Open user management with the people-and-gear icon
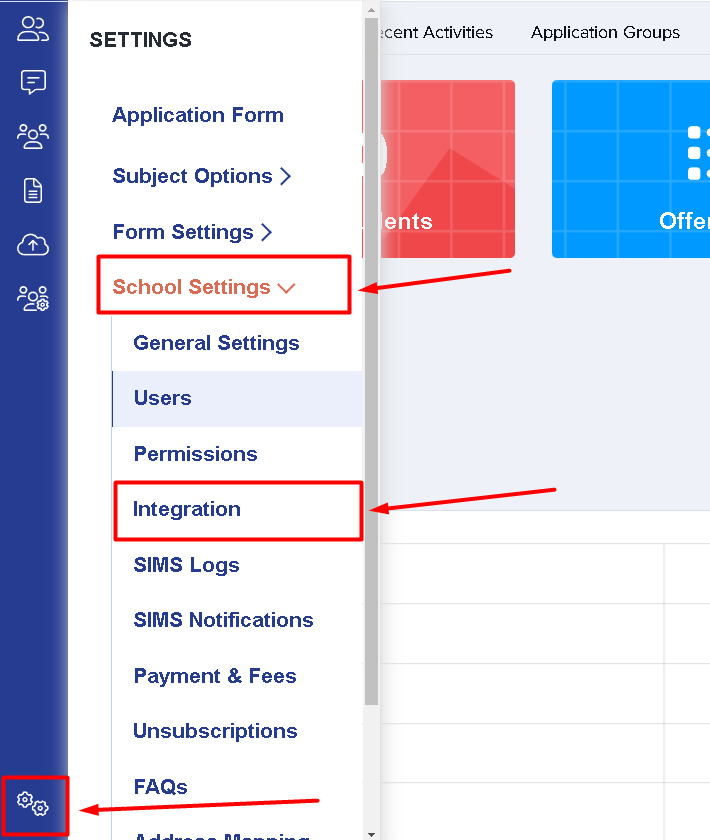710x840 pixels. coord(33,298)
